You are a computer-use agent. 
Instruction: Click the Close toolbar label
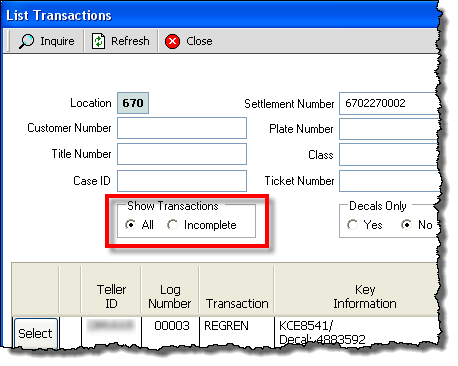click(x=199, y=41)
